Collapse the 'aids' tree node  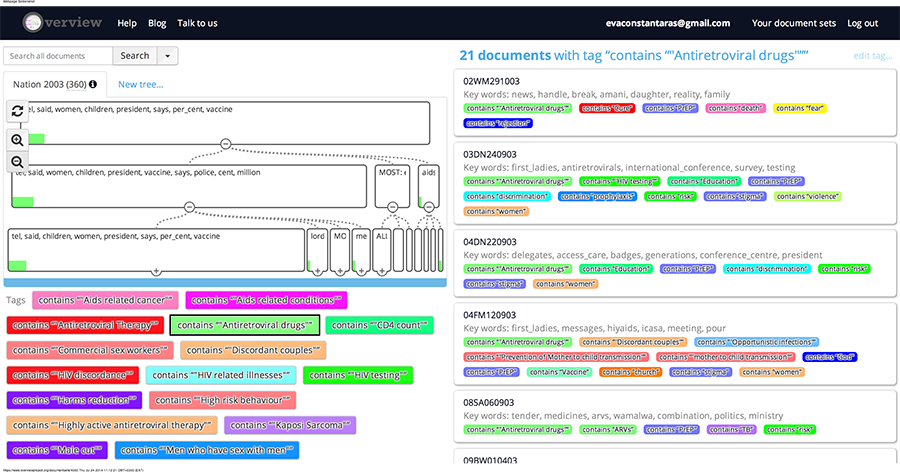428,207
